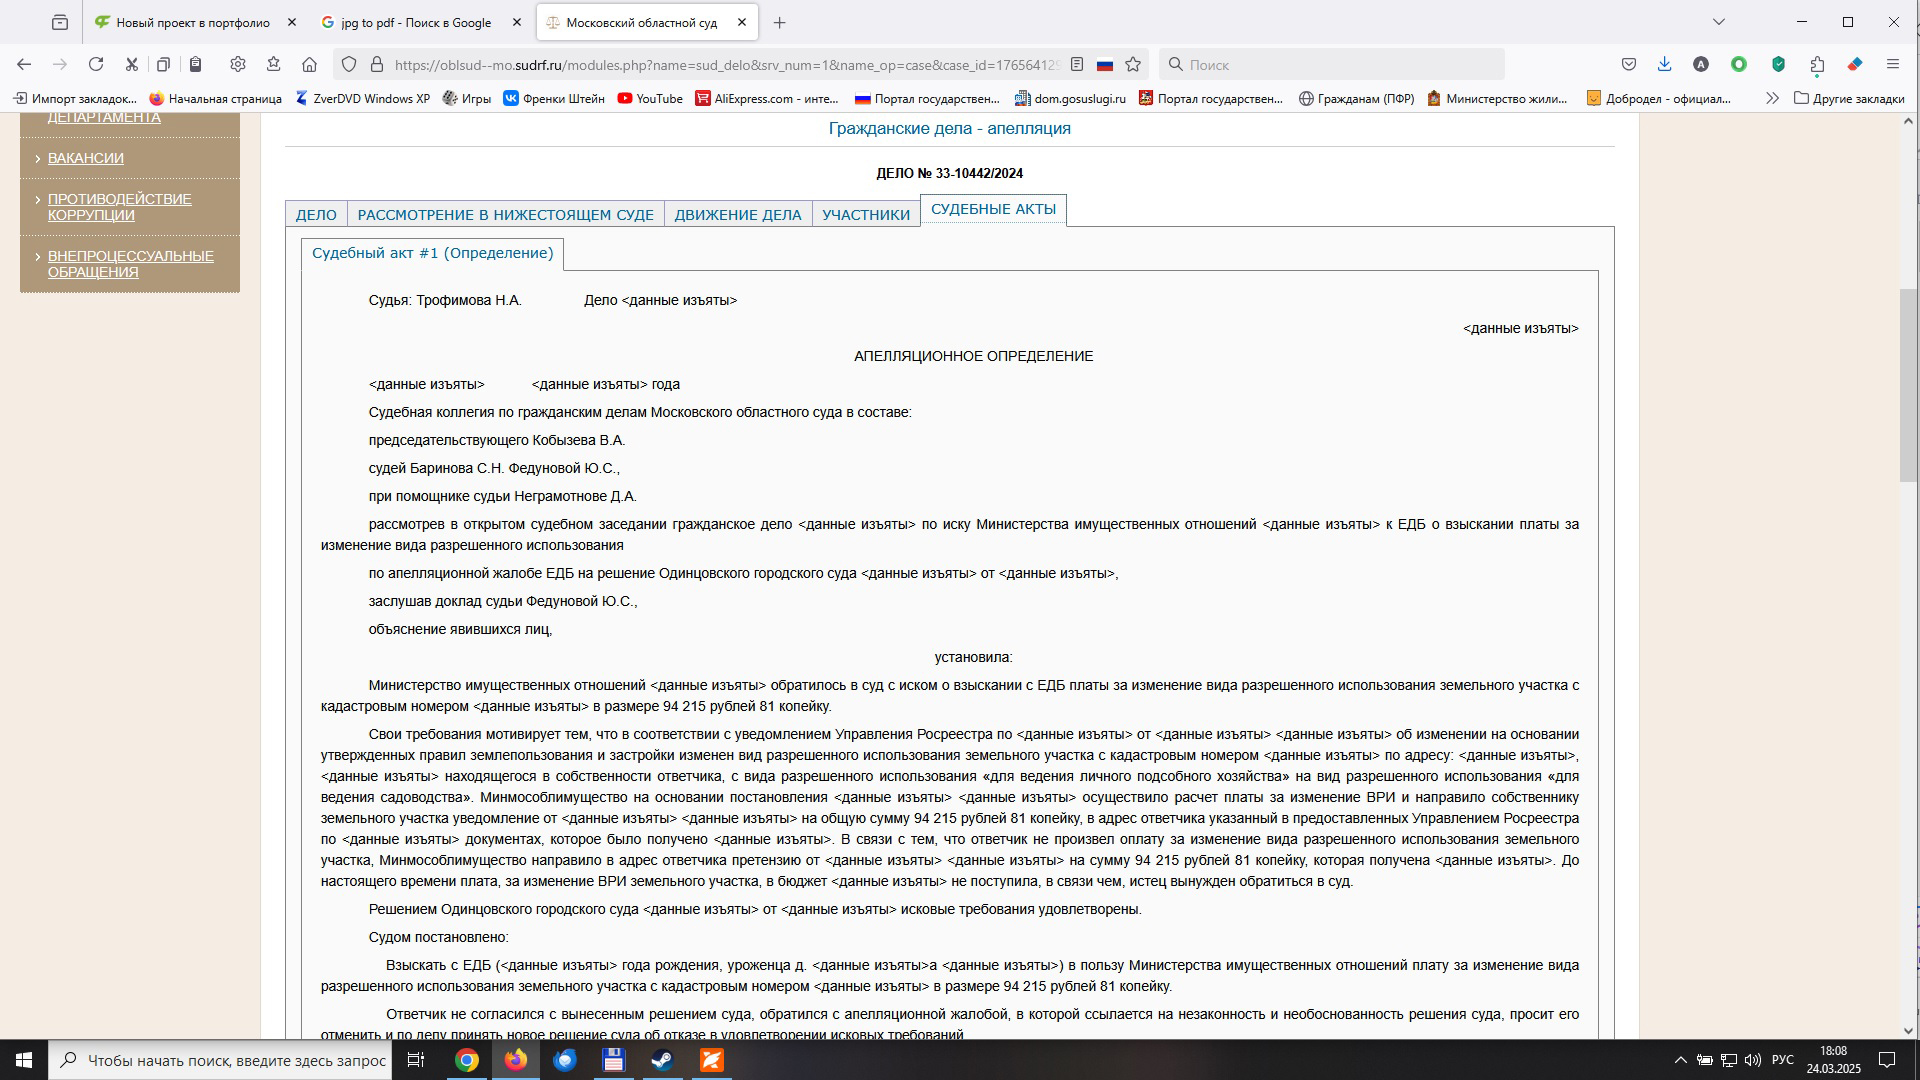Image resolution: width=1920 pixels, height=1080 pixels.
Task: Toggle bookmark star for current page
Action: click(1132, 64)
